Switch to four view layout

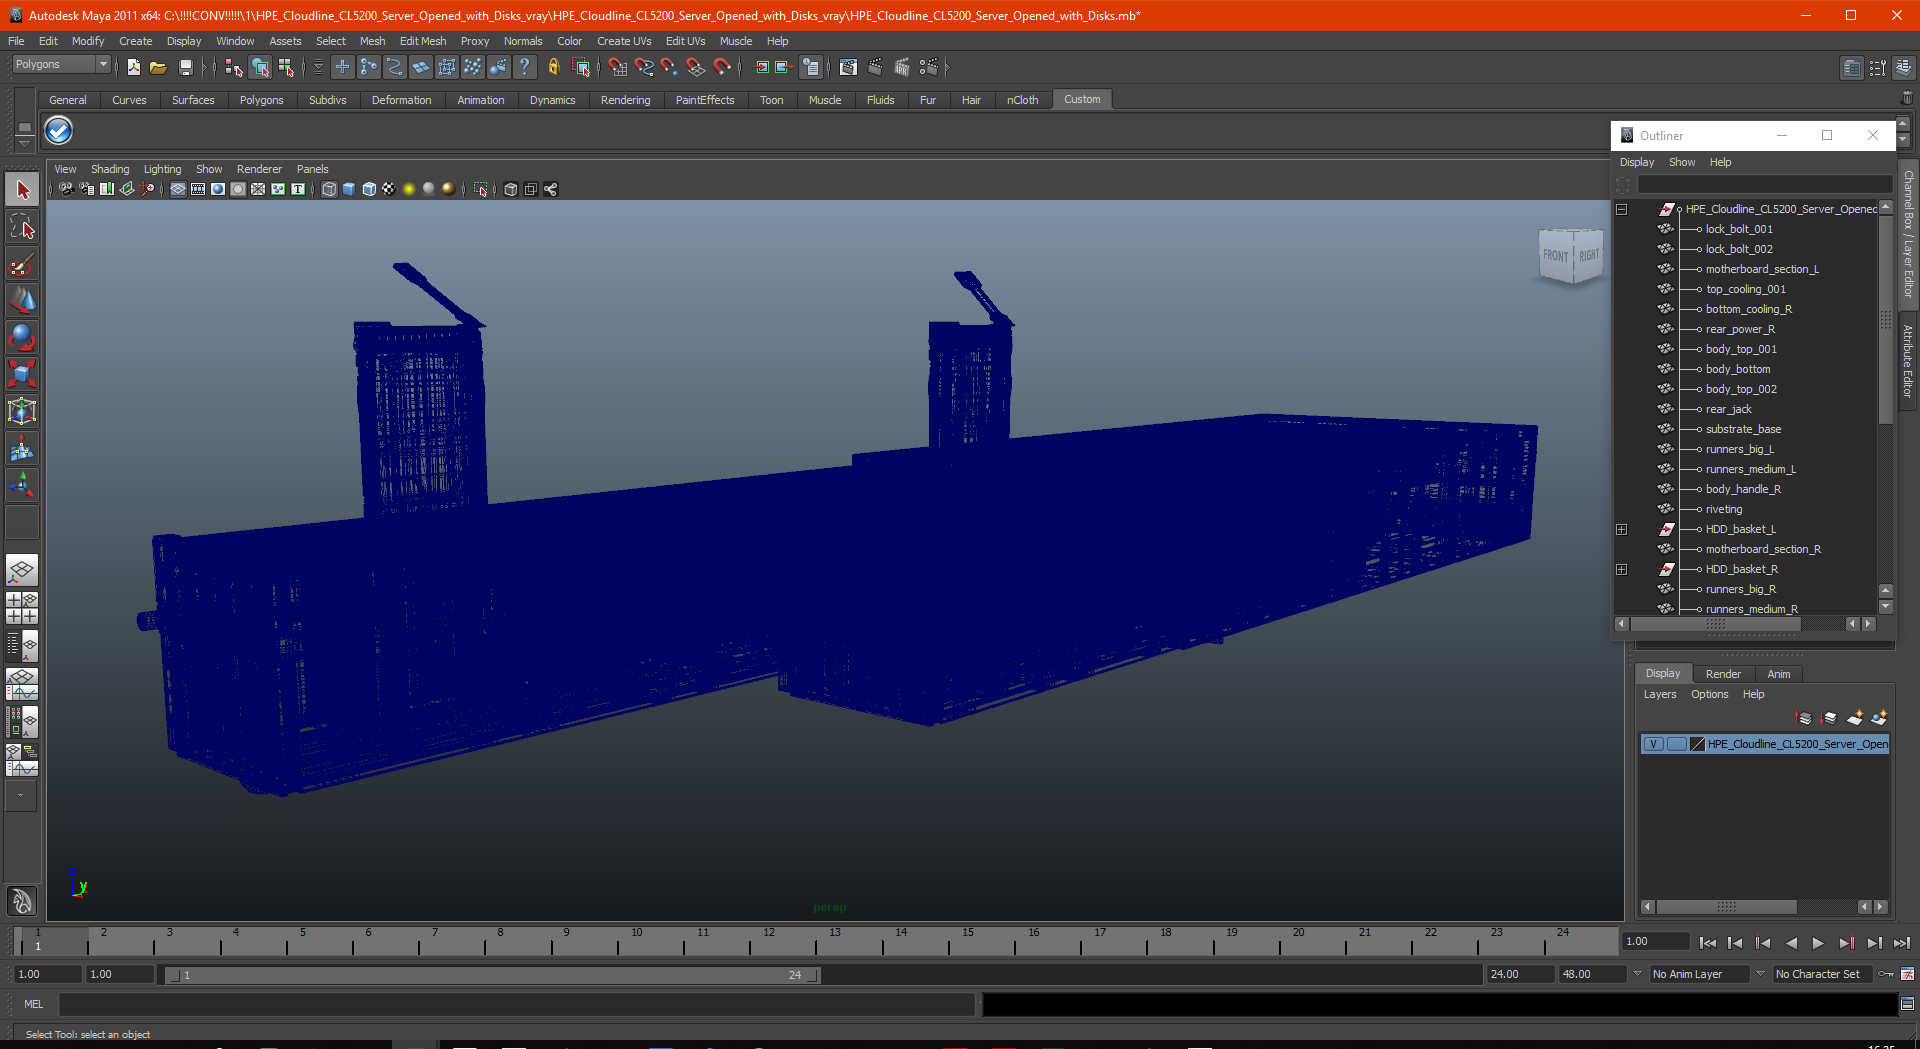[22, 608]
